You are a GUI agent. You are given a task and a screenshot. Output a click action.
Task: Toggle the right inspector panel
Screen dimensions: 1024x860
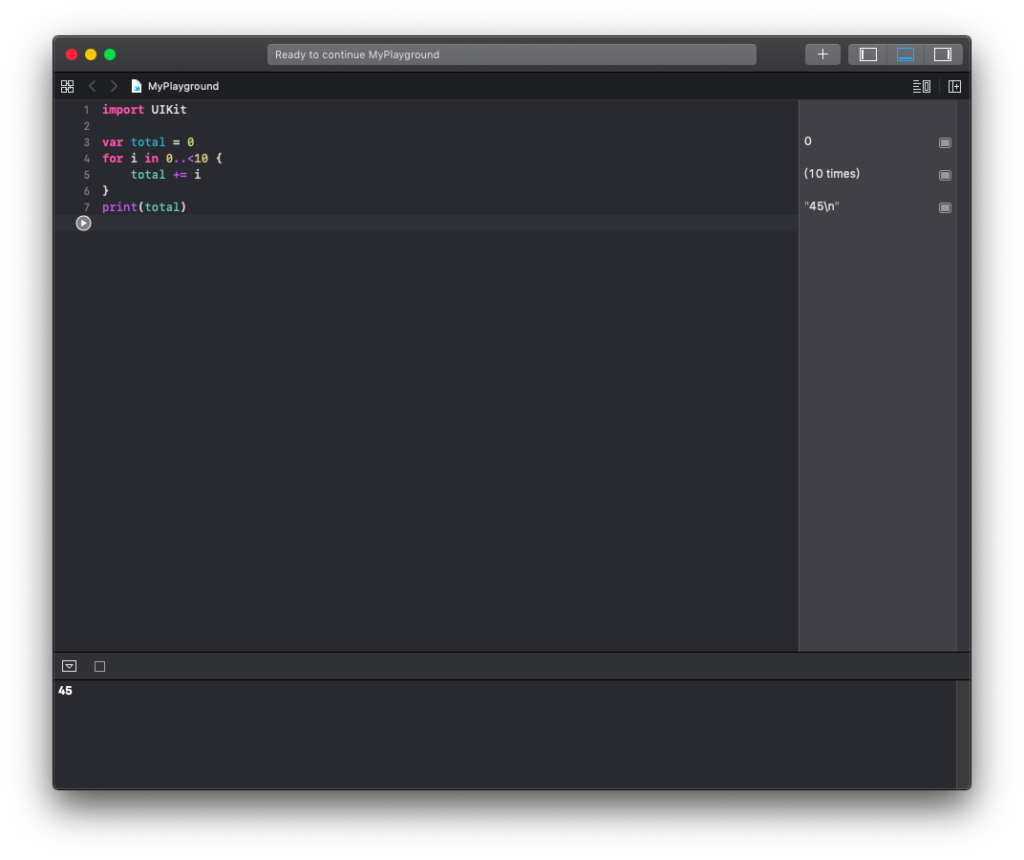click(942, 54)
